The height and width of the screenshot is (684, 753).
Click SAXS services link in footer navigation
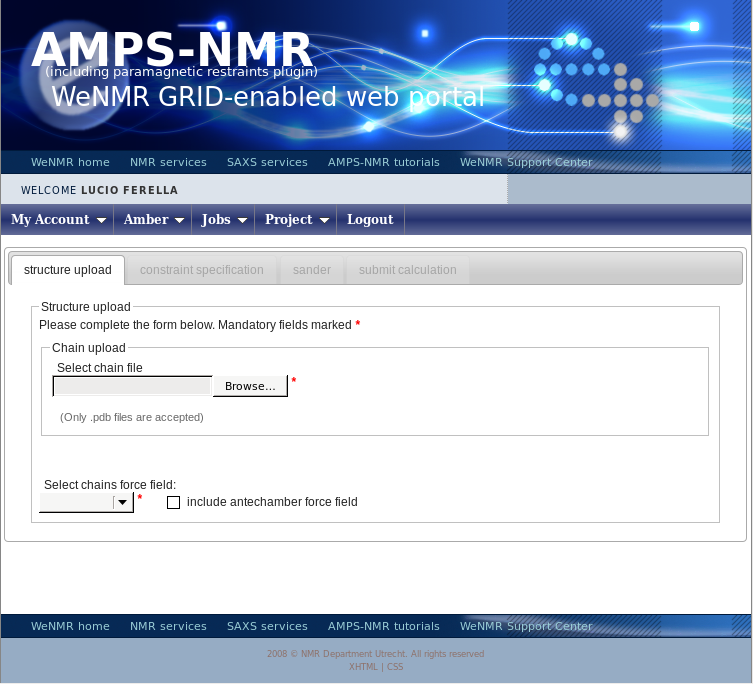click(x=267, y=626)
